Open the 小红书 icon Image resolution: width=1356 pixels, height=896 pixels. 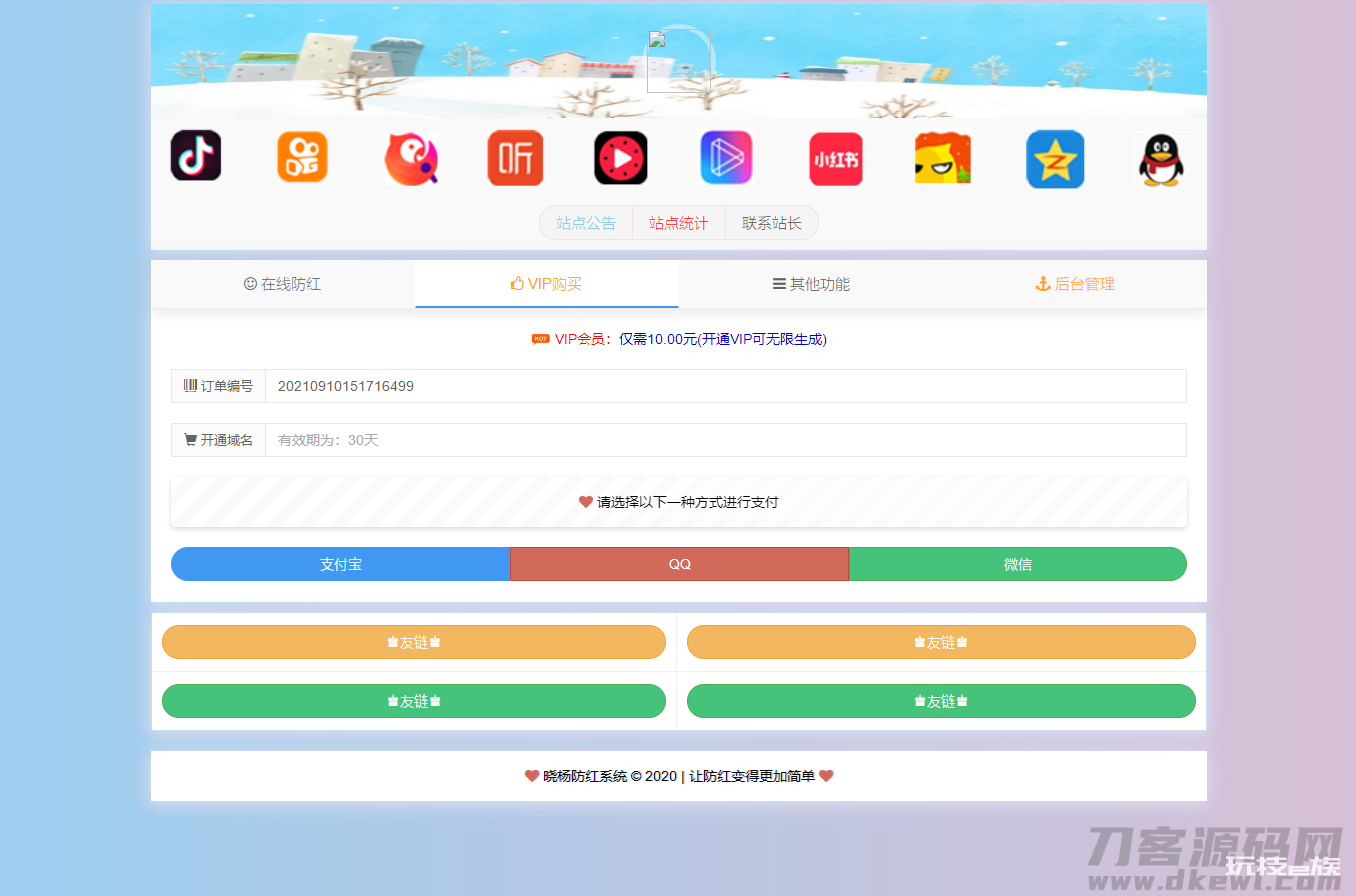(836, 159)
